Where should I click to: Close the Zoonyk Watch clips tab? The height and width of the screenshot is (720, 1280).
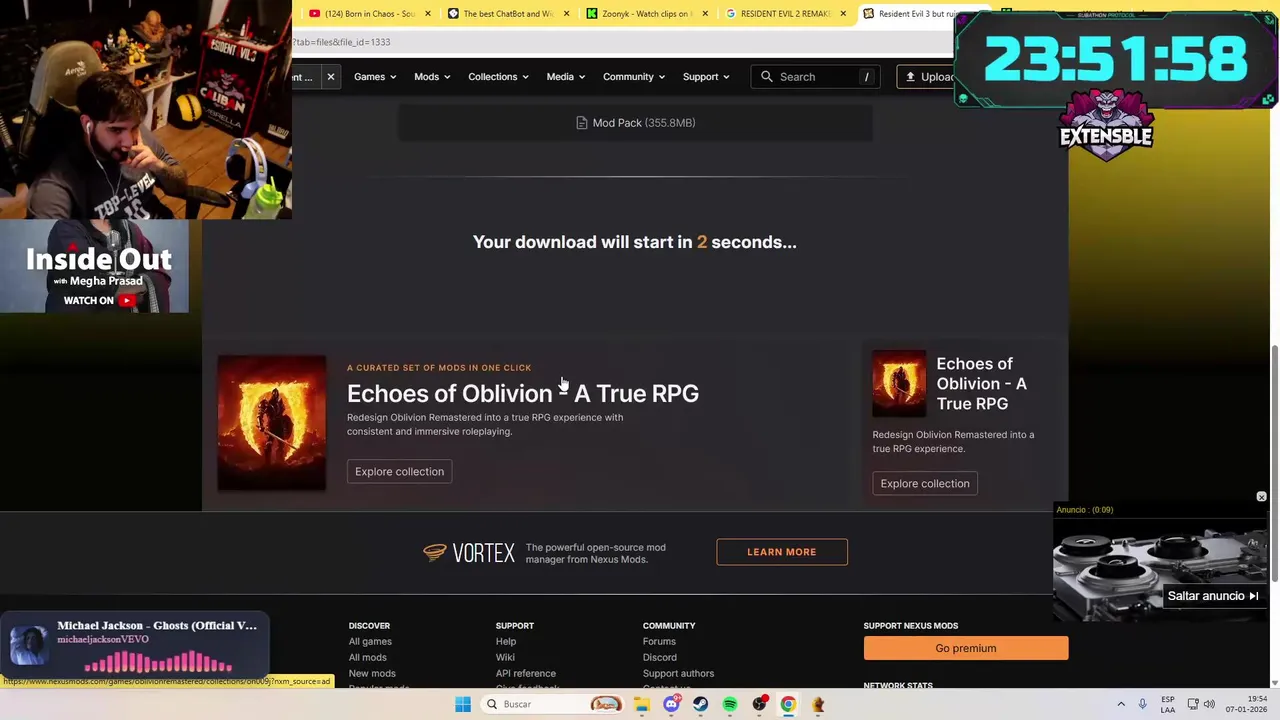[705, 14]
